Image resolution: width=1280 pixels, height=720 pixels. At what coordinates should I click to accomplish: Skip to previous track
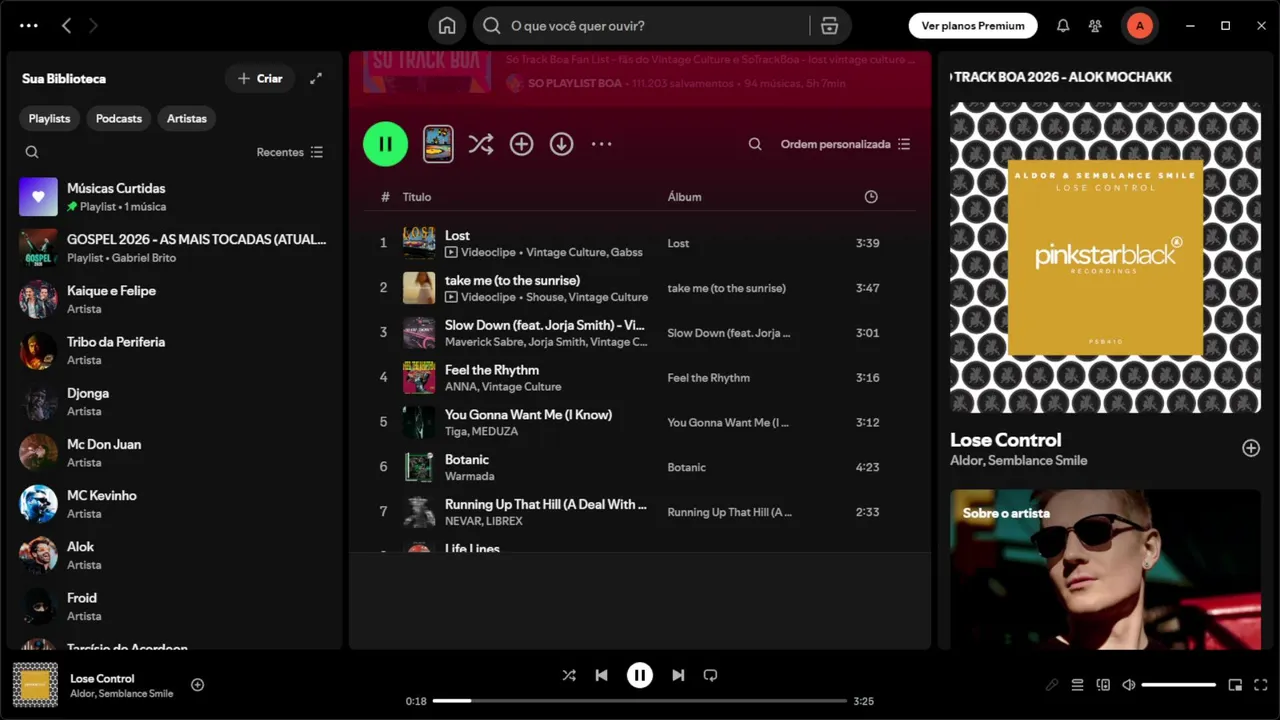tap(601, 675)
